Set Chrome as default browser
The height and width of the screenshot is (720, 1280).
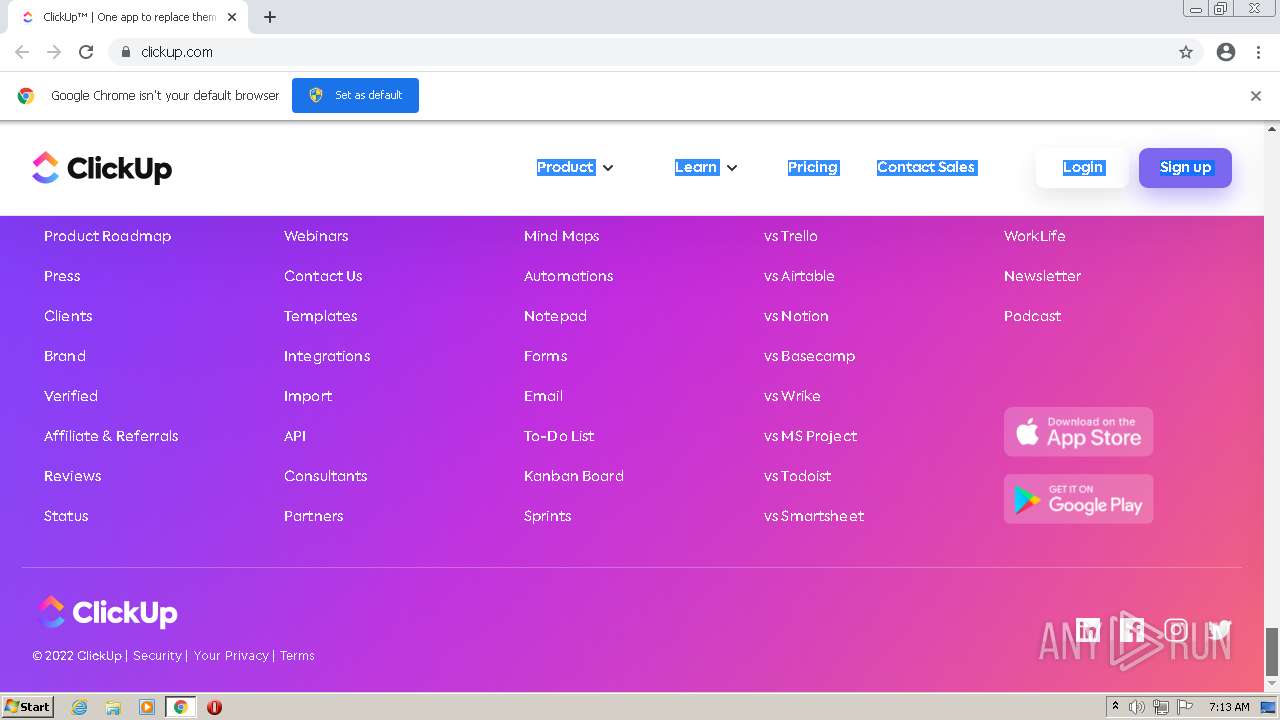pyautogui.click(x=355, y=95)
